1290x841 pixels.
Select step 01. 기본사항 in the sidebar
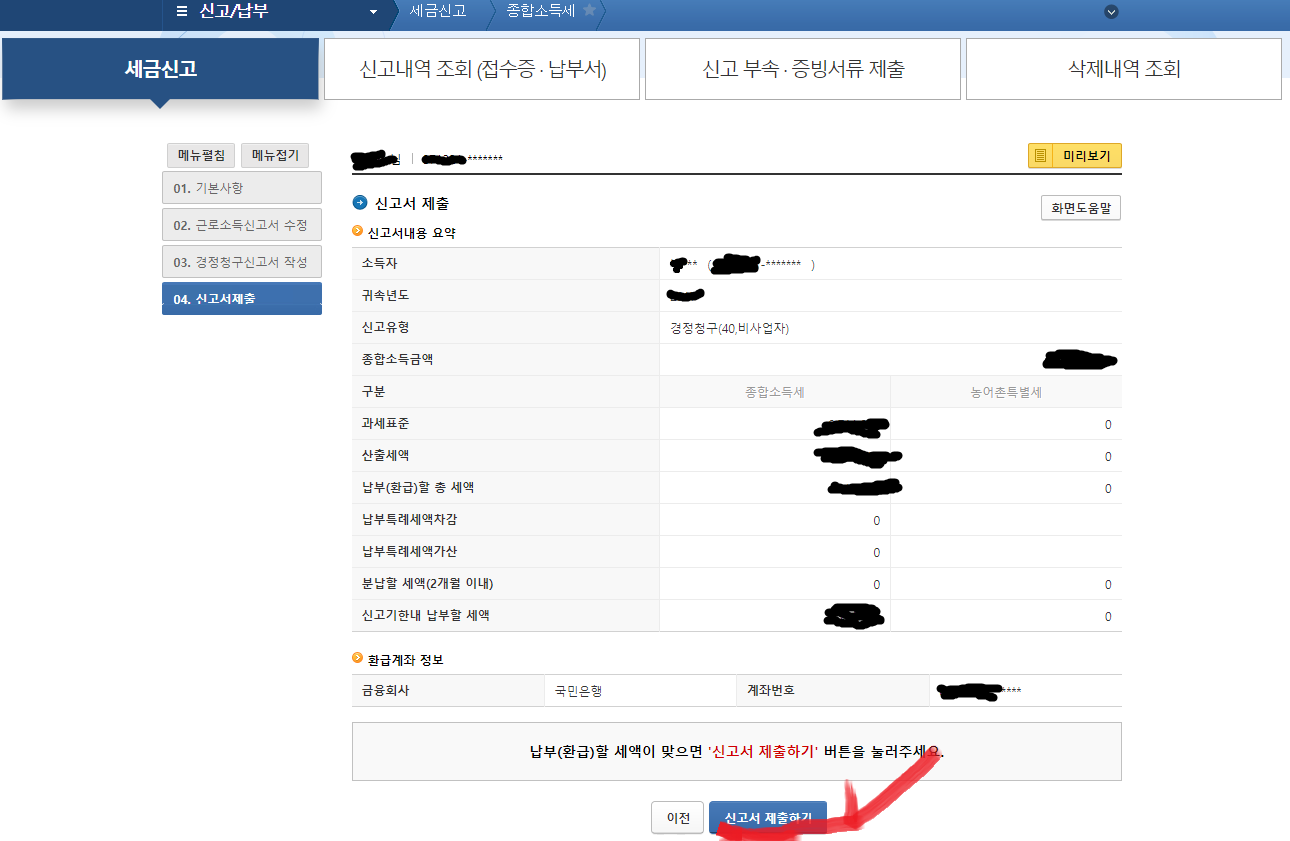point(241,187)
